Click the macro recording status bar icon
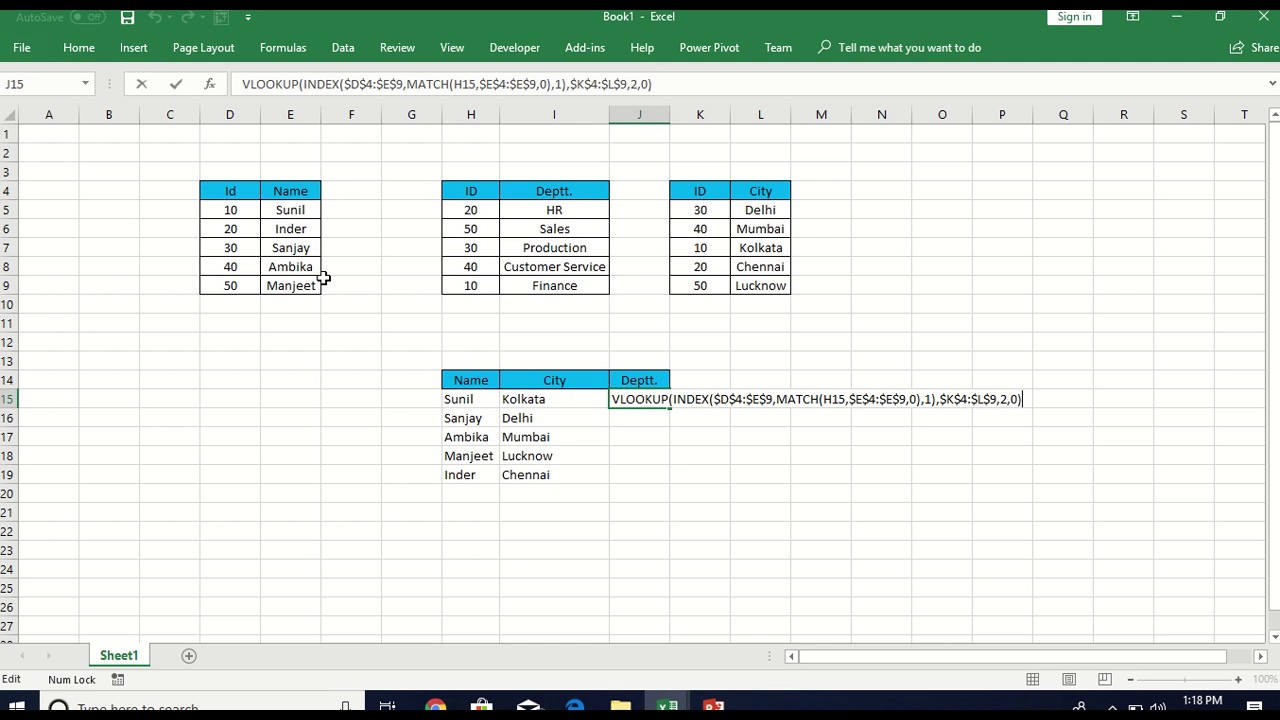The image size is (1280, 720). [x=118, y=680]
